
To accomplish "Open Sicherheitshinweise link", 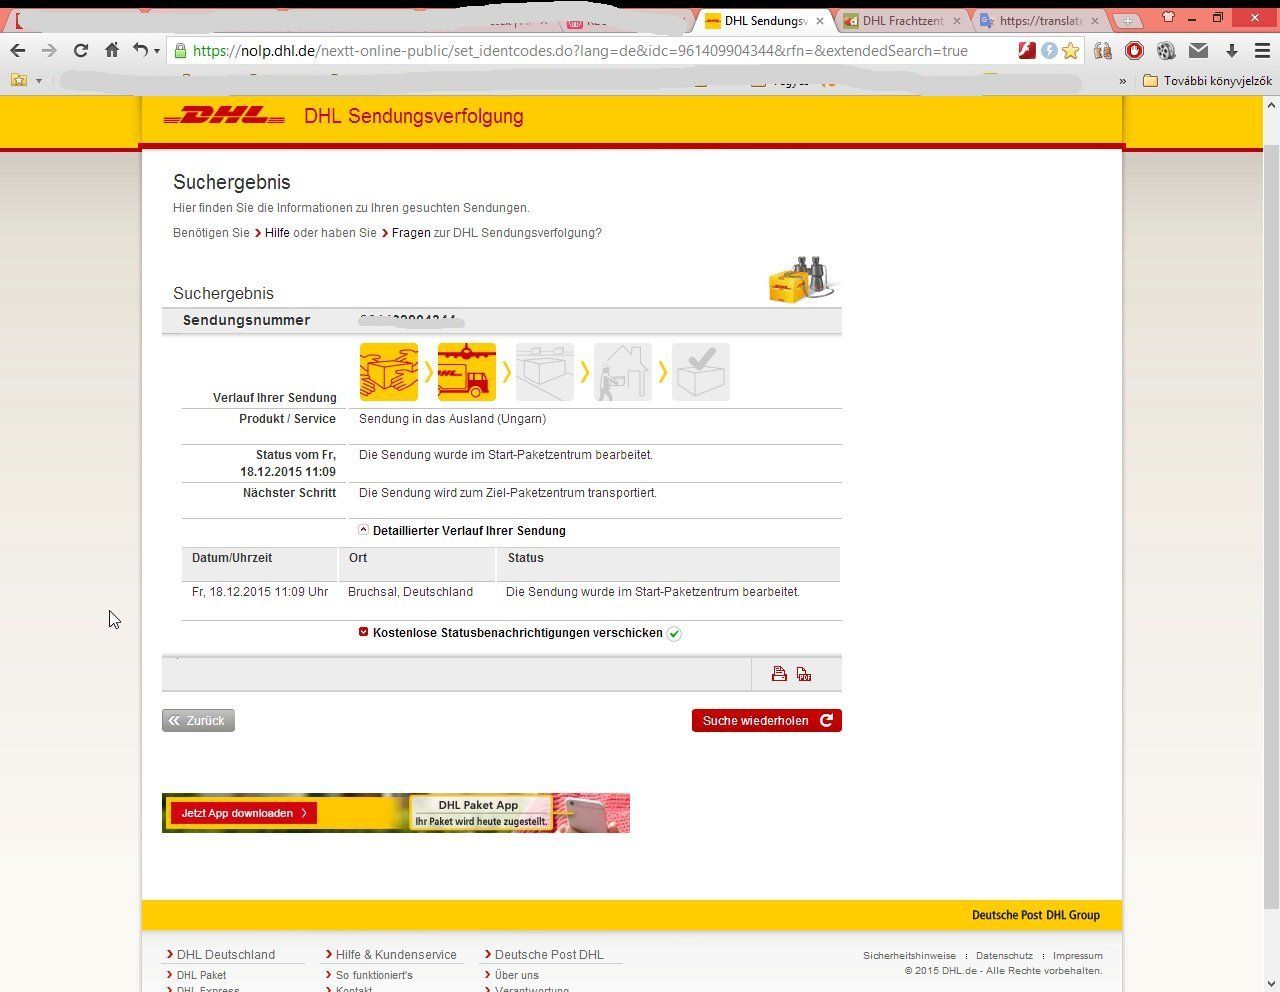I will tap(909, 956).
